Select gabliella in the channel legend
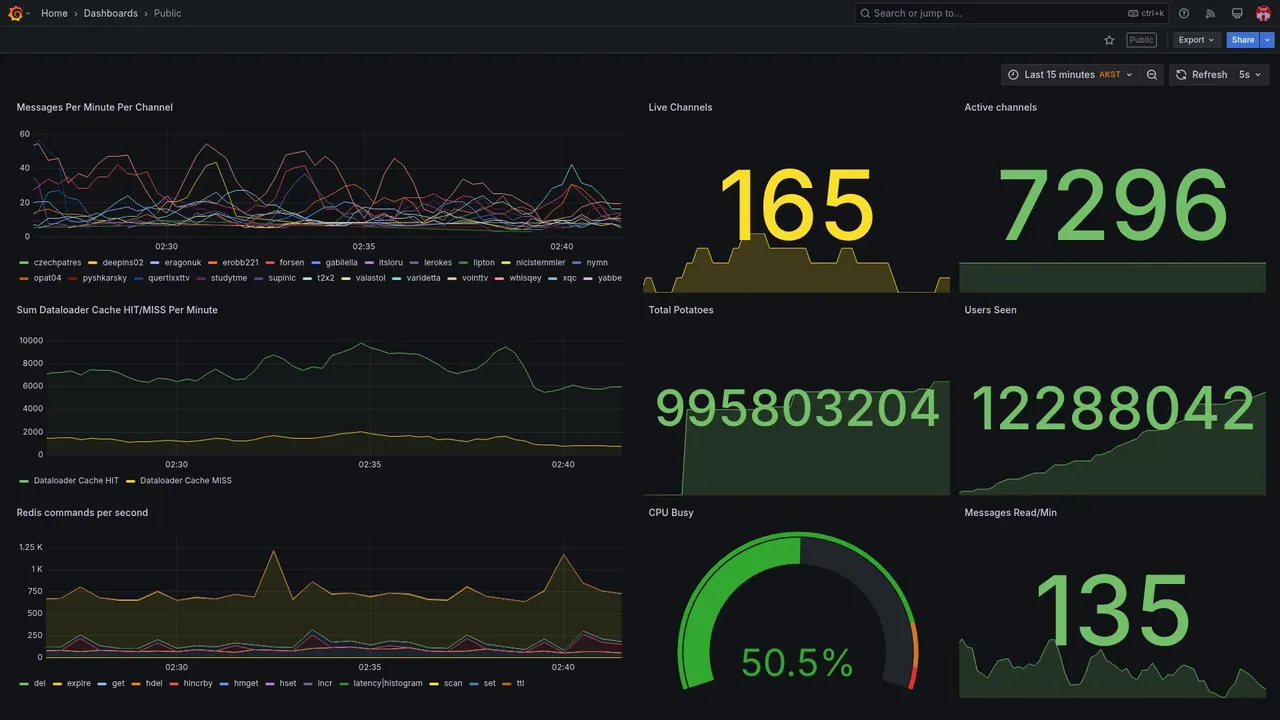The height and width of the screenshot is (720, 1280). pos(341,263)
